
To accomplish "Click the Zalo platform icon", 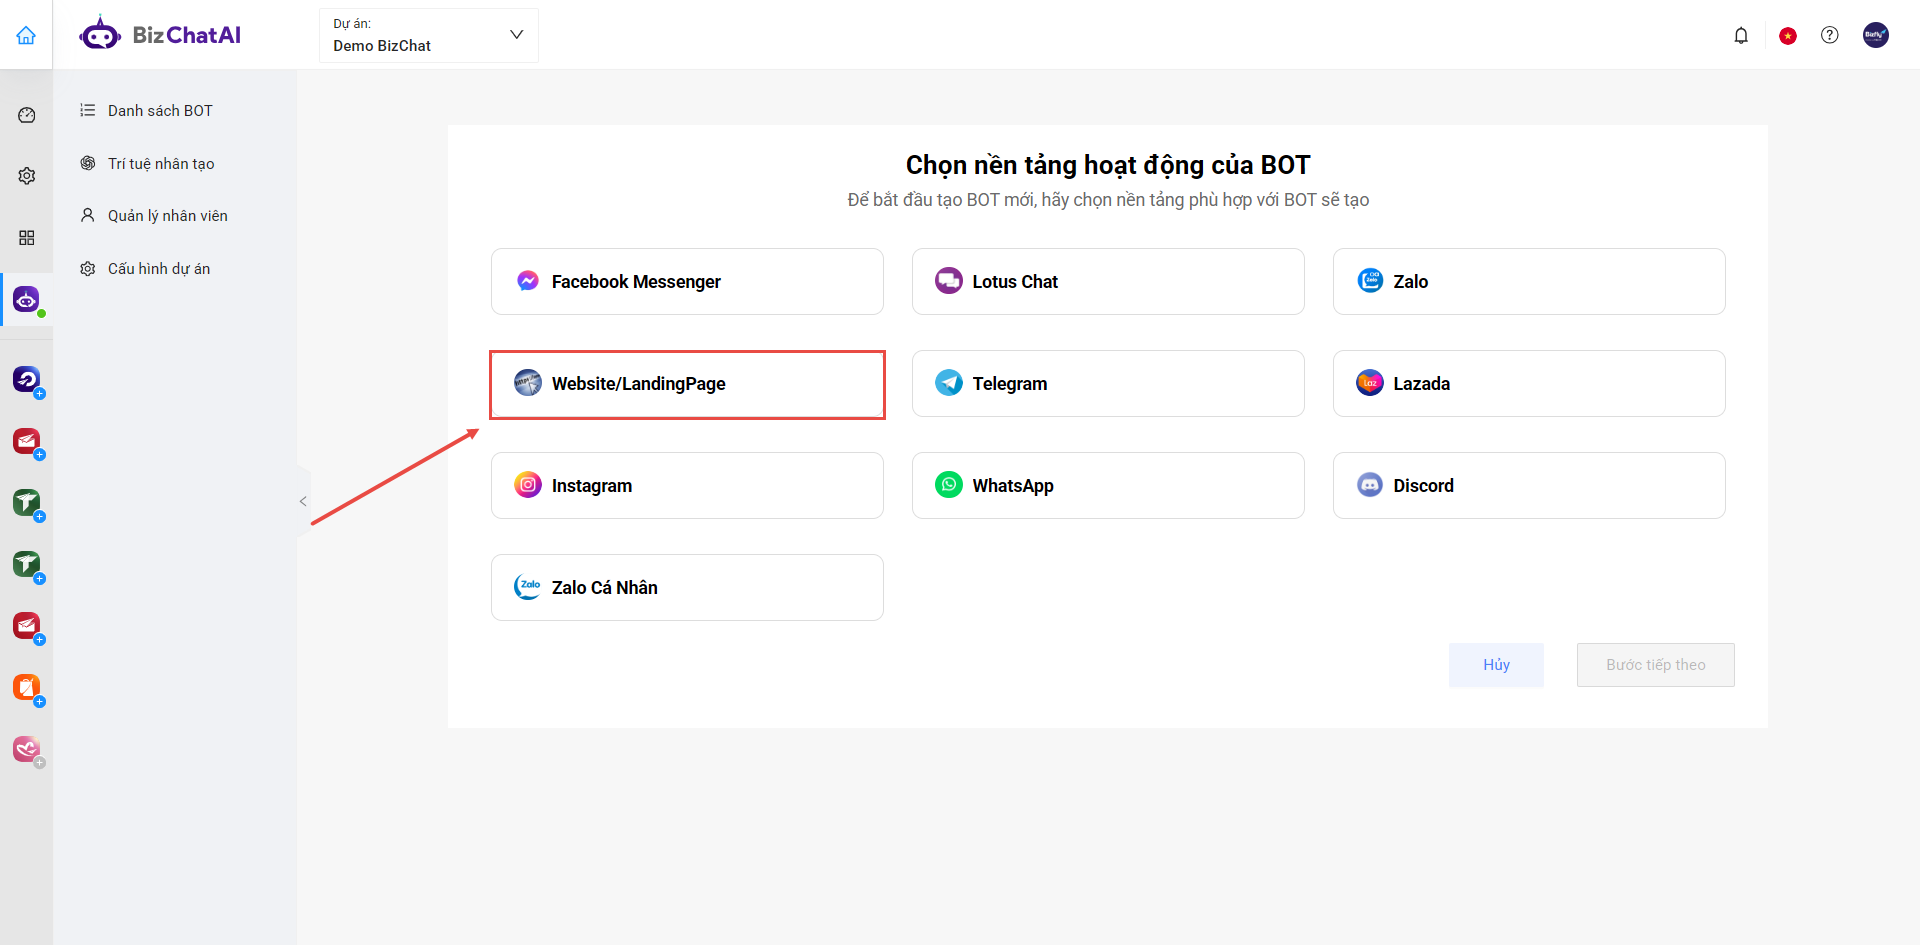I will pyautogui.click(x=1370, y=282).
